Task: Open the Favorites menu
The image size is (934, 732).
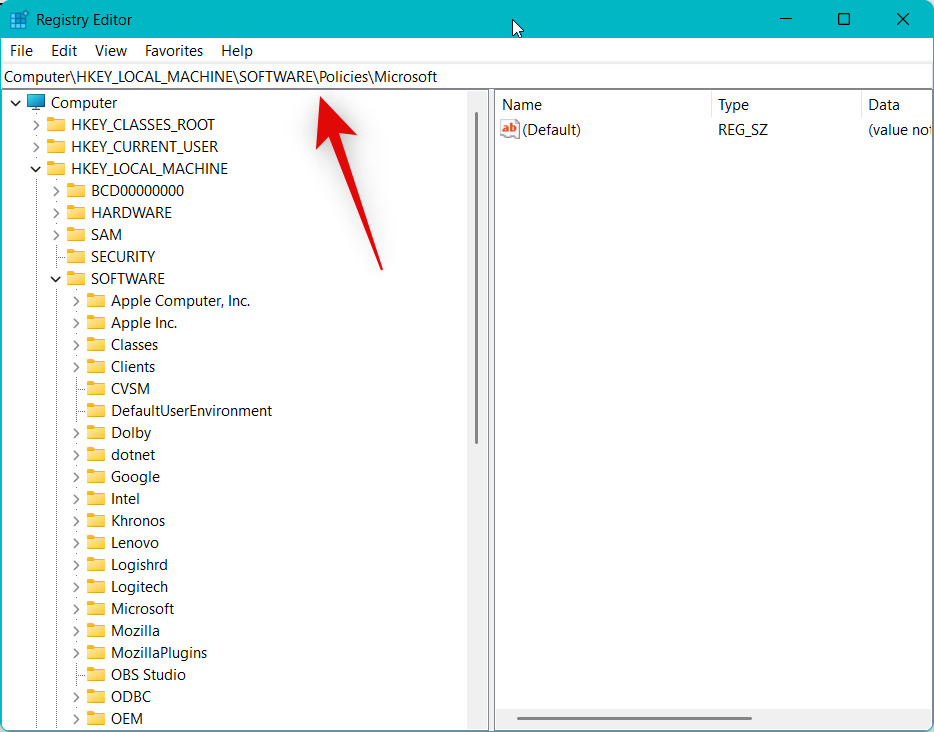Action: click(x=173, y=50)
